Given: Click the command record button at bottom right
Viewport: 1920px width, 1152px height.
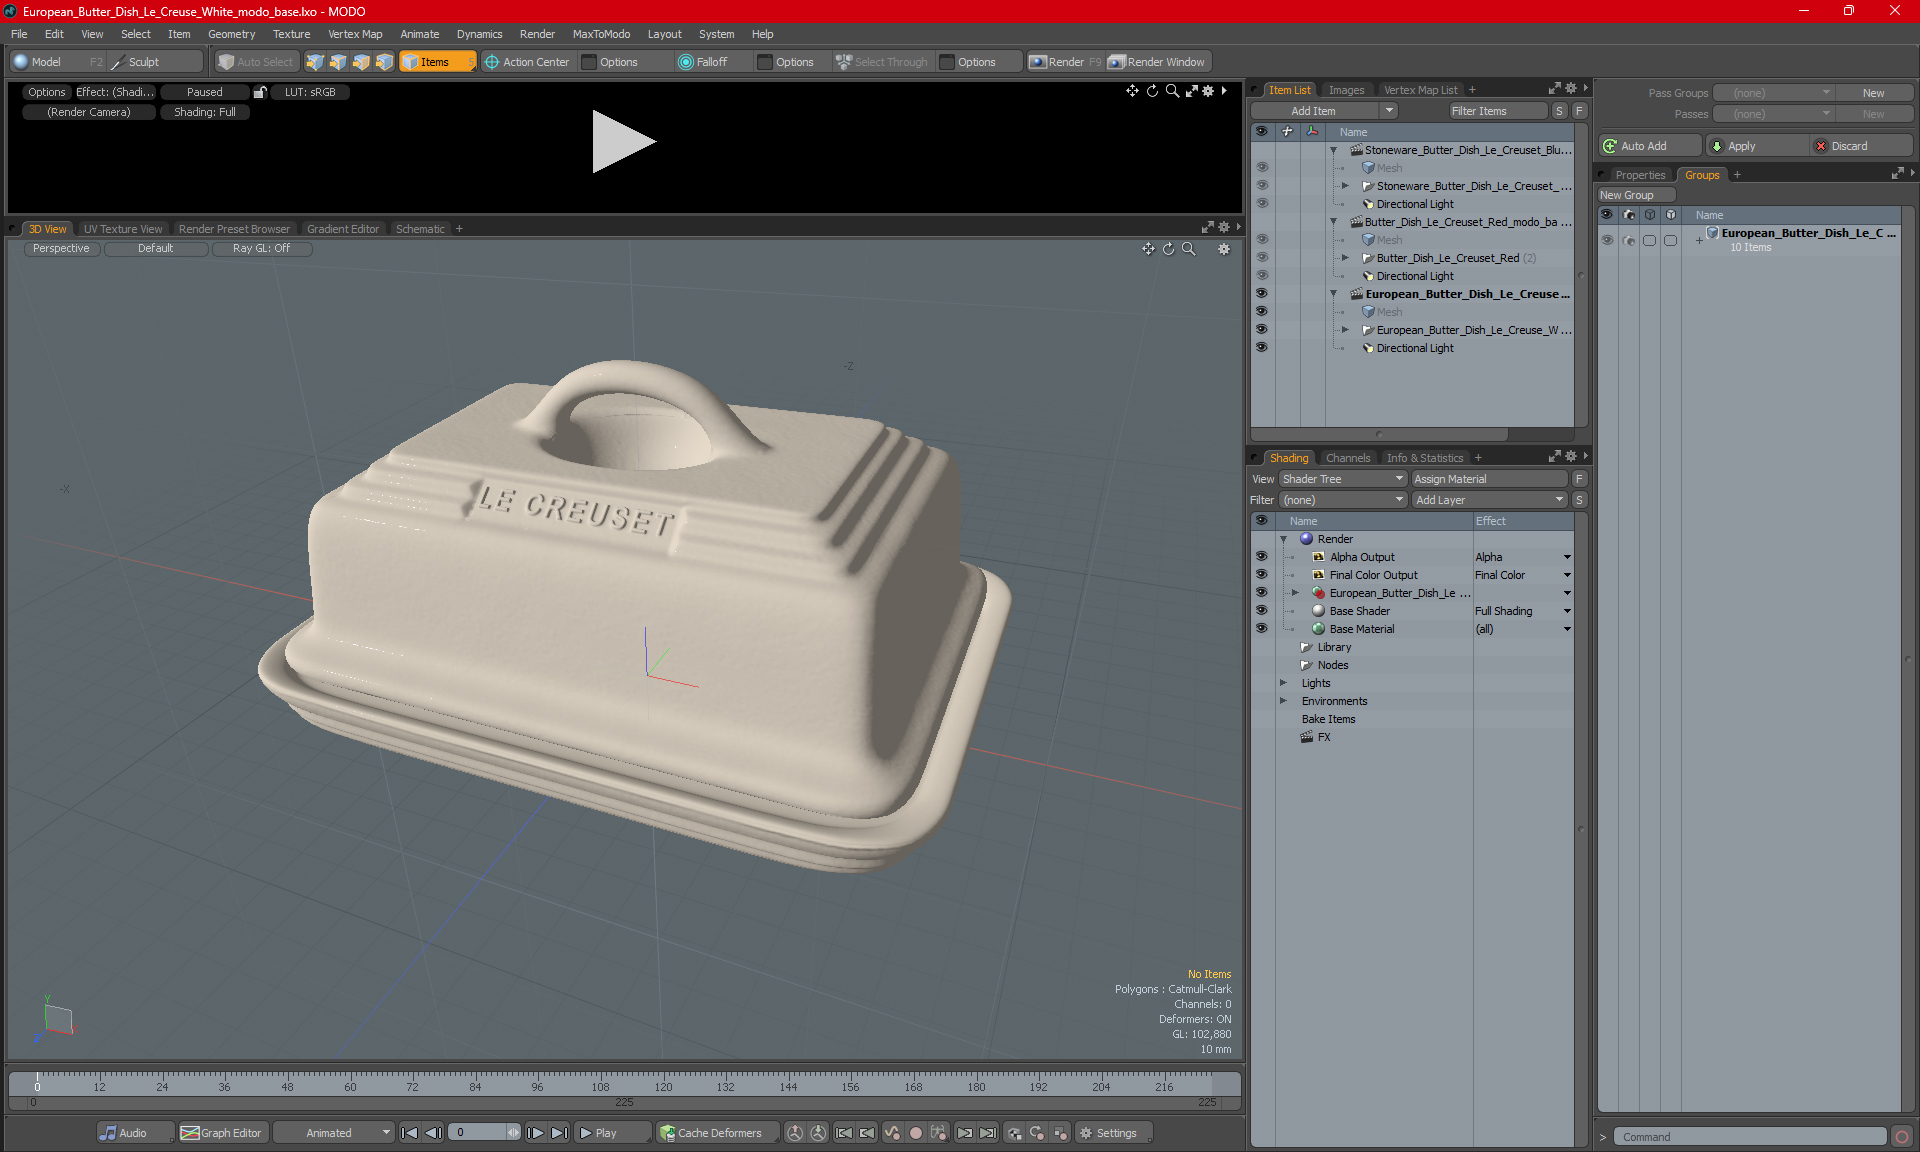Looking at the screenshot, I should tap(1902, 1137).
